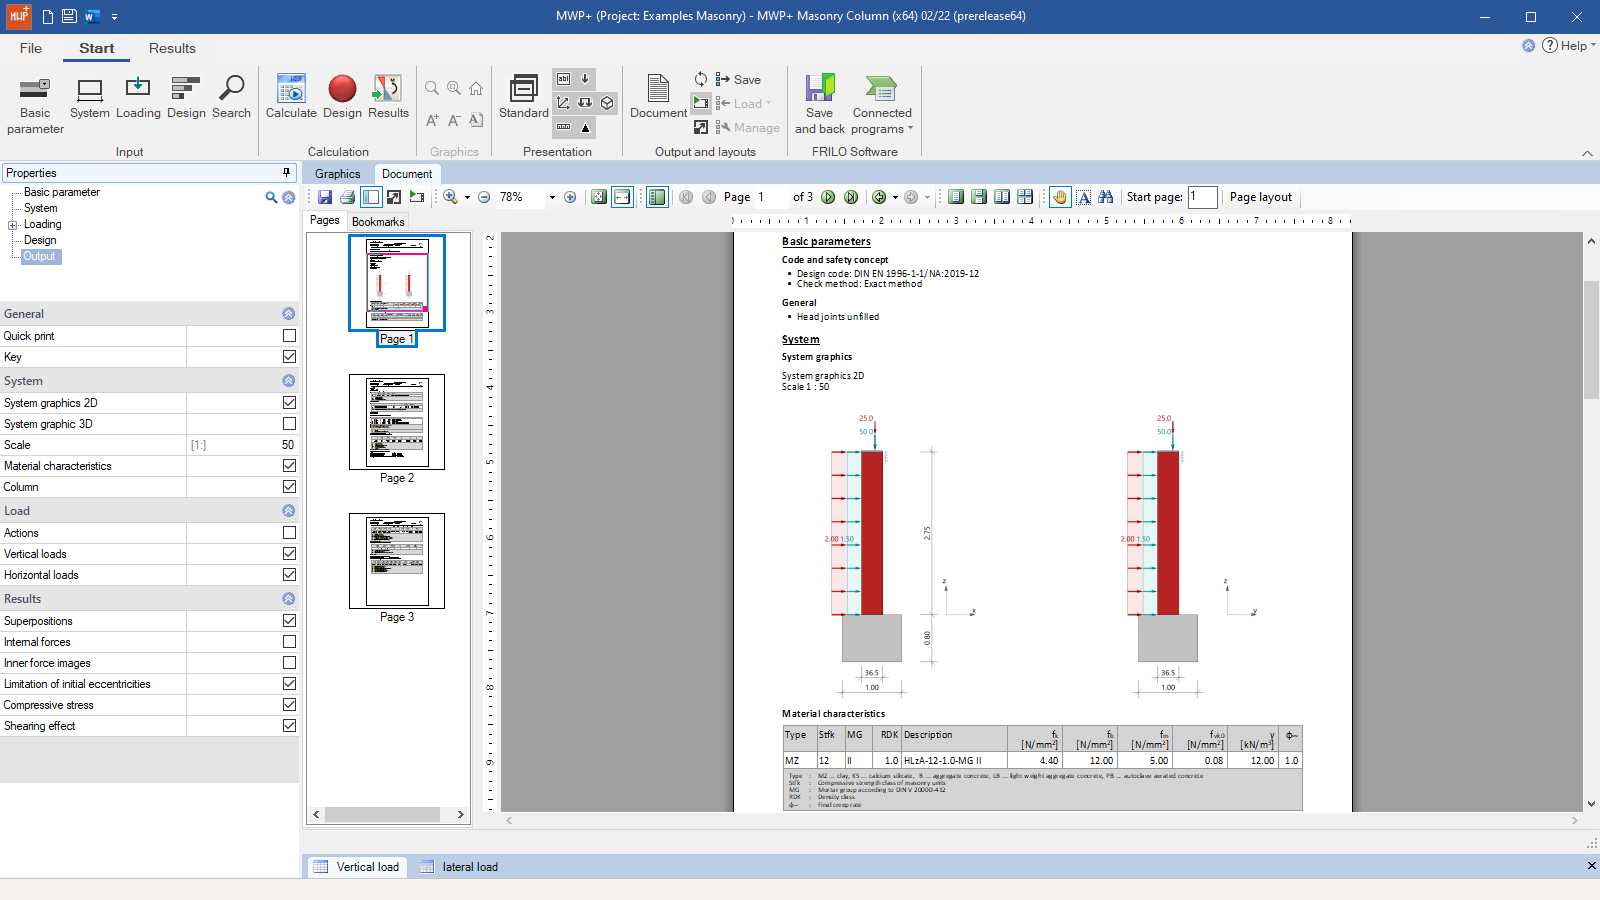Save the document with floppy icon
The width and height of the screenshot is (1600, 900).
pyautogui.click(x=325, y=197)
